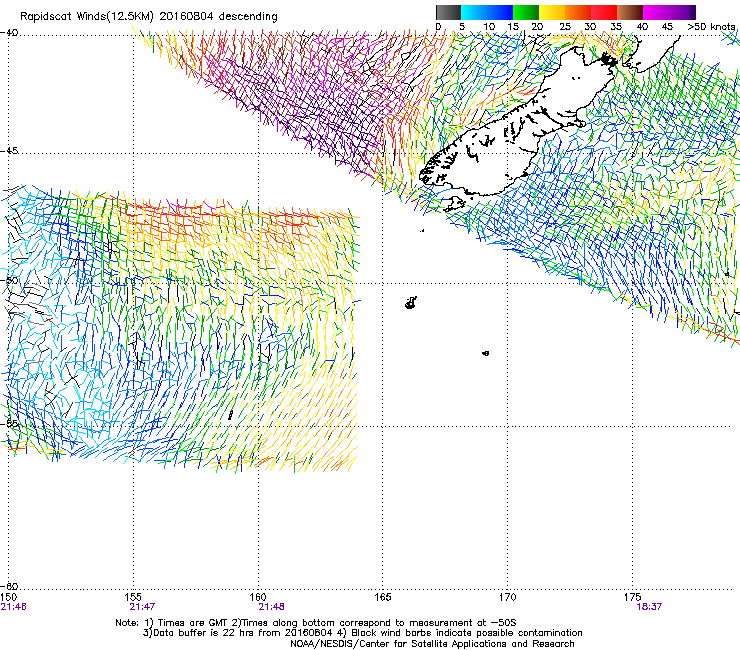This screenshot has height=650, width=740.
Task: Click the tiny Macquarie Island near 159E
Action: (230, 415)
